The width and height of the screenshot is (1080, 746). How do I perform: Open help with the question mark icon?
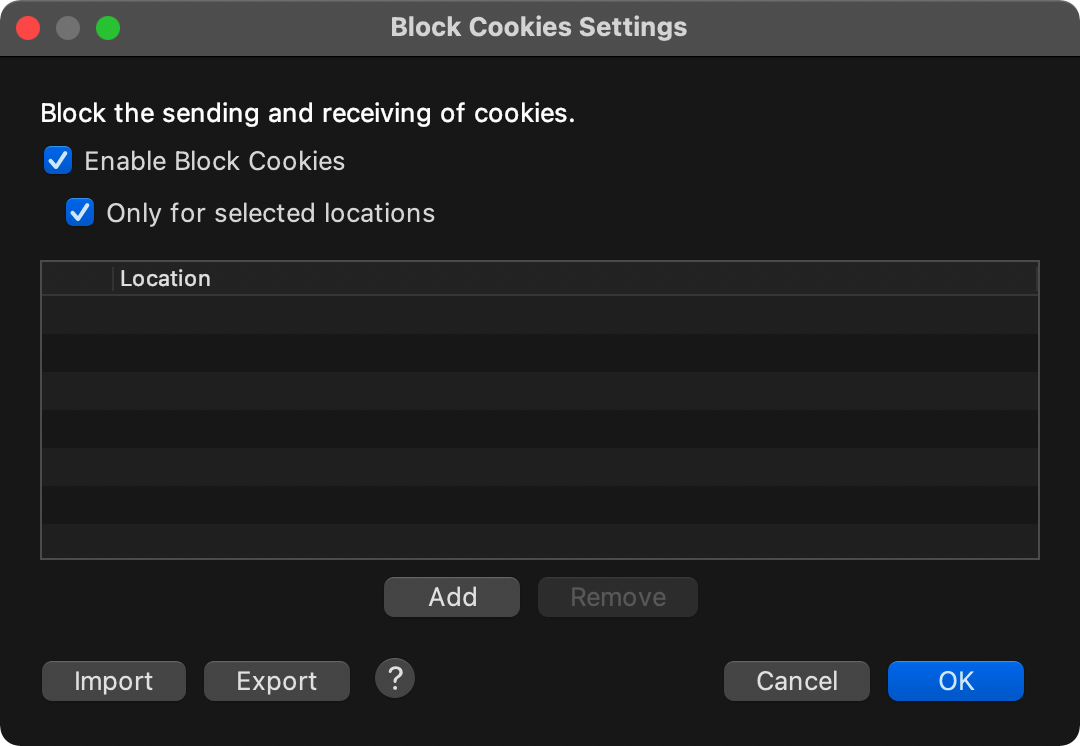pyautogui.click(x=395, y=679)
